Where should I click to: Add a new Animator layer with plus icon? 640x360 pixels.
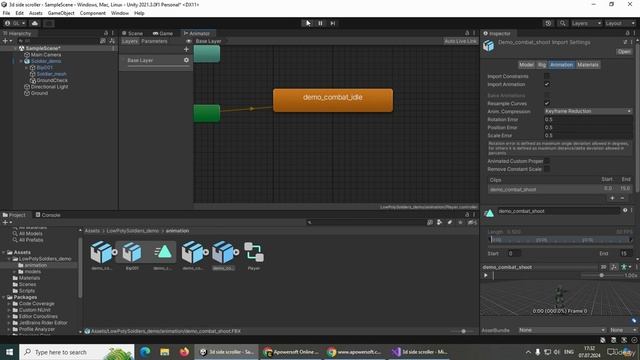186,49
